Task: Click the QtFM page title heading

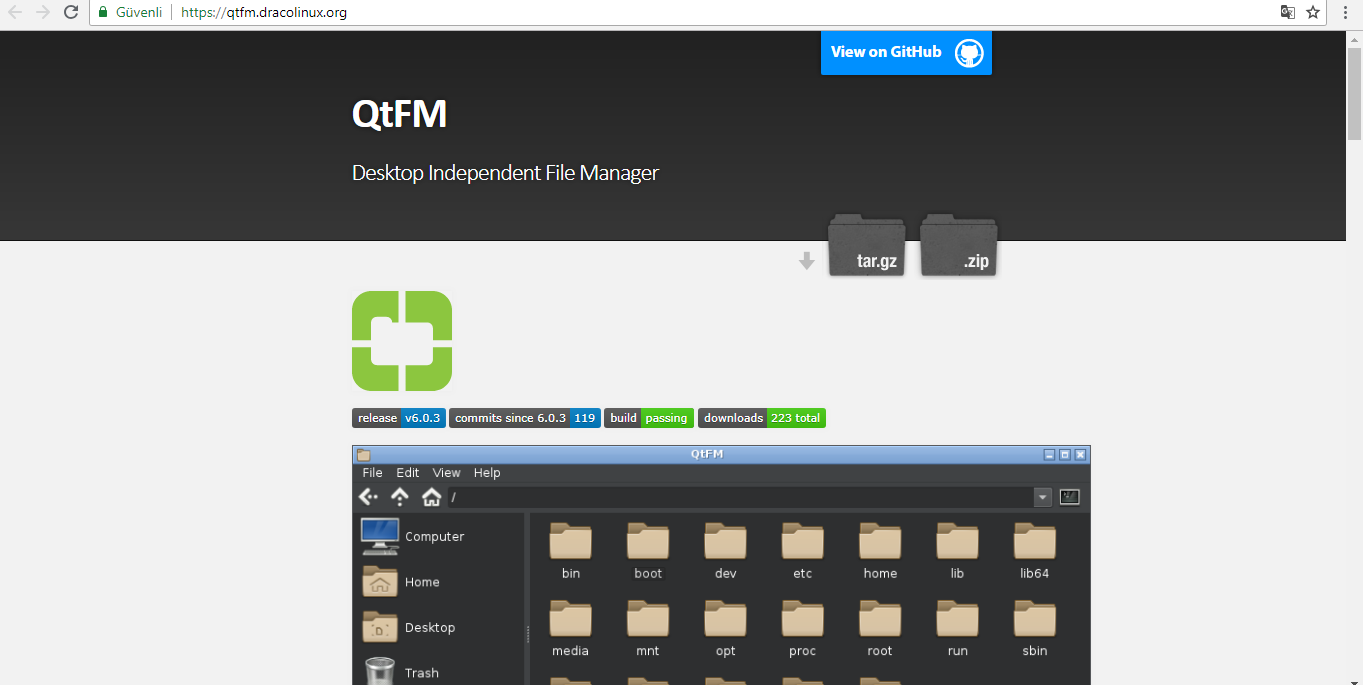Action: pyautogui.click(x=399, y=114)
